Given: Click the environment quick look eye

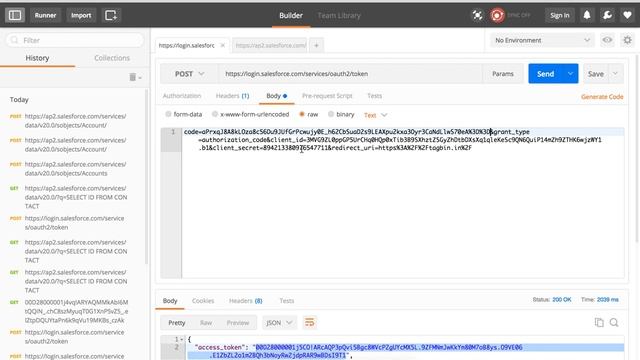Looking at the screenshot, I should click(607, 40).
